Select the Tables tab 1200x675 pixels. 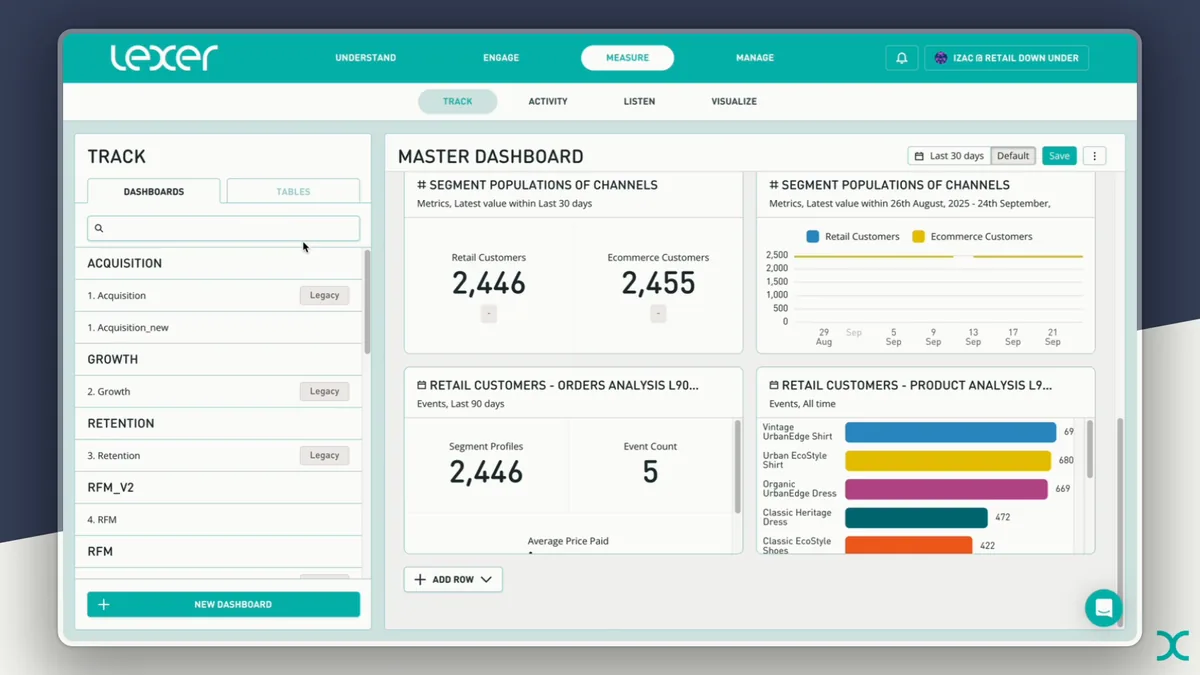tap(293, 191)
